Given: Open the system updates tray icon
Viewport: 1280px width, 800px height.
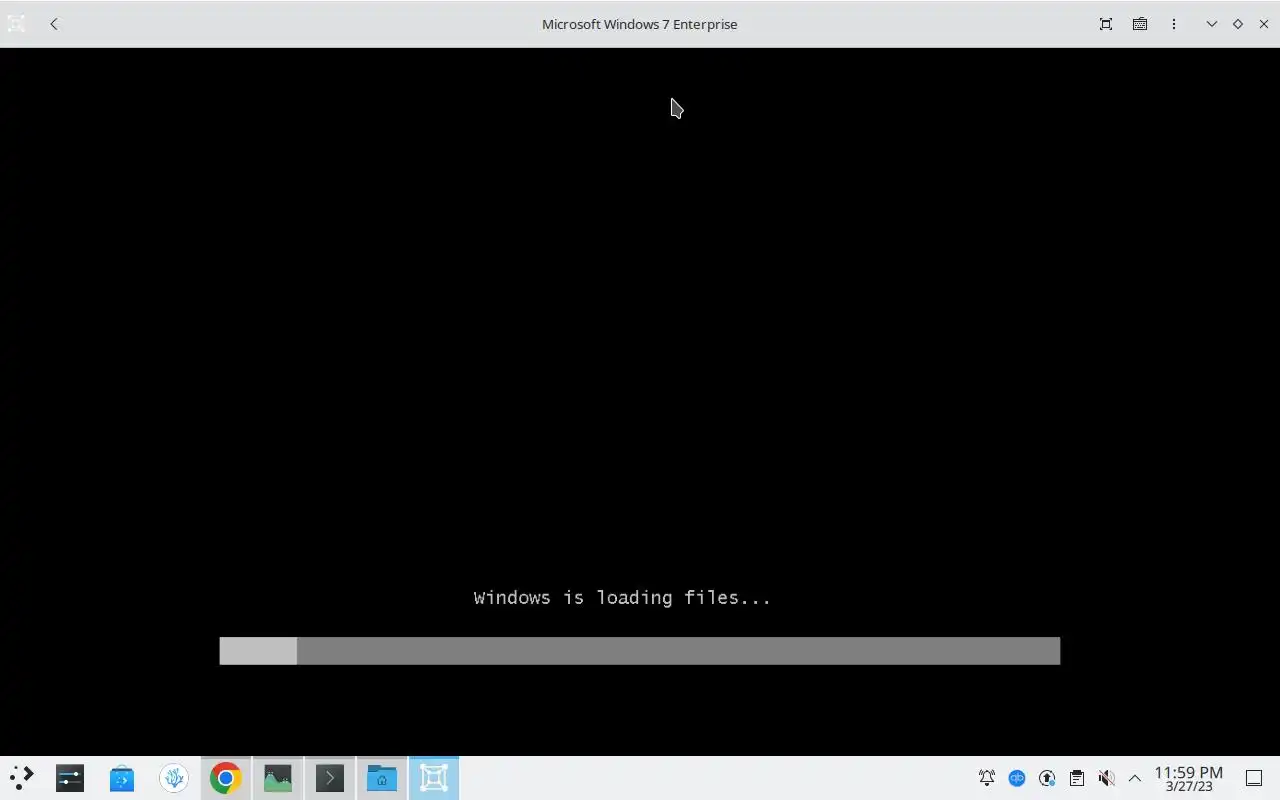Looking at the screenshot, I should tap(1047, 778).
